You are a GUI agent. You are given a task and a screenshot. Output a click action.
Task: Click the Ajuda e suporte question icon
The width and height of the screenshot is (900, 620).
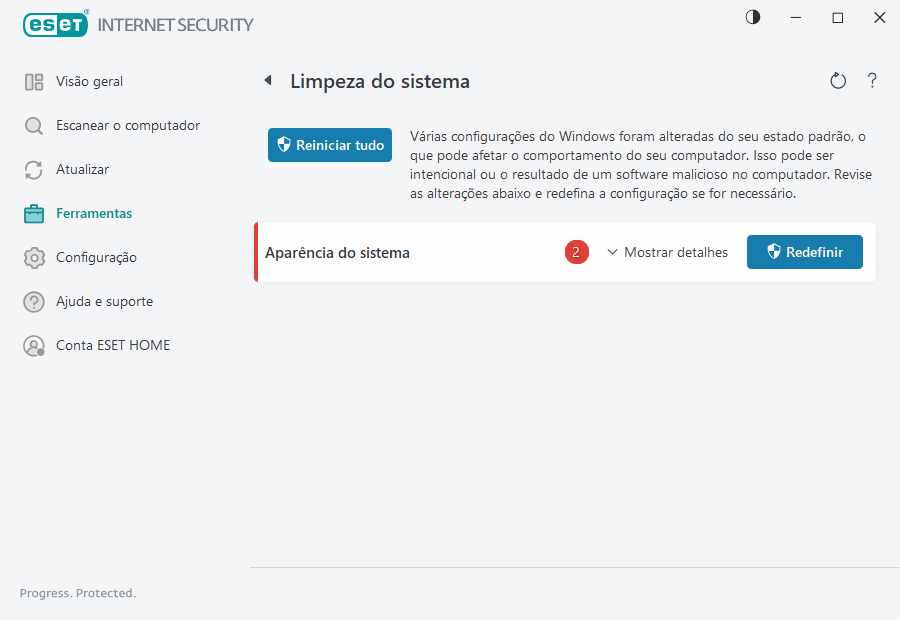34,301
